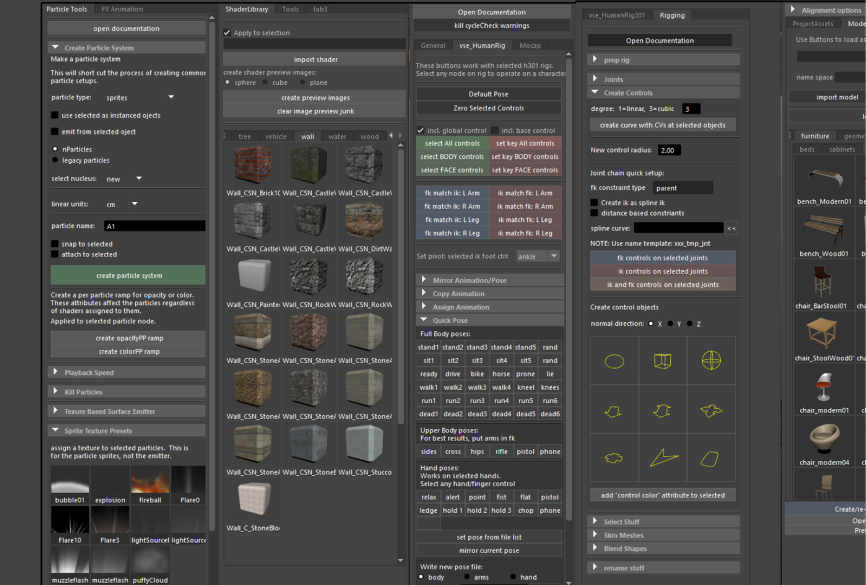The image size is (866, 585).
Task: Toggle 'incl. global control' checkbox
Action: pyautogui.click(x=421, y=130)
